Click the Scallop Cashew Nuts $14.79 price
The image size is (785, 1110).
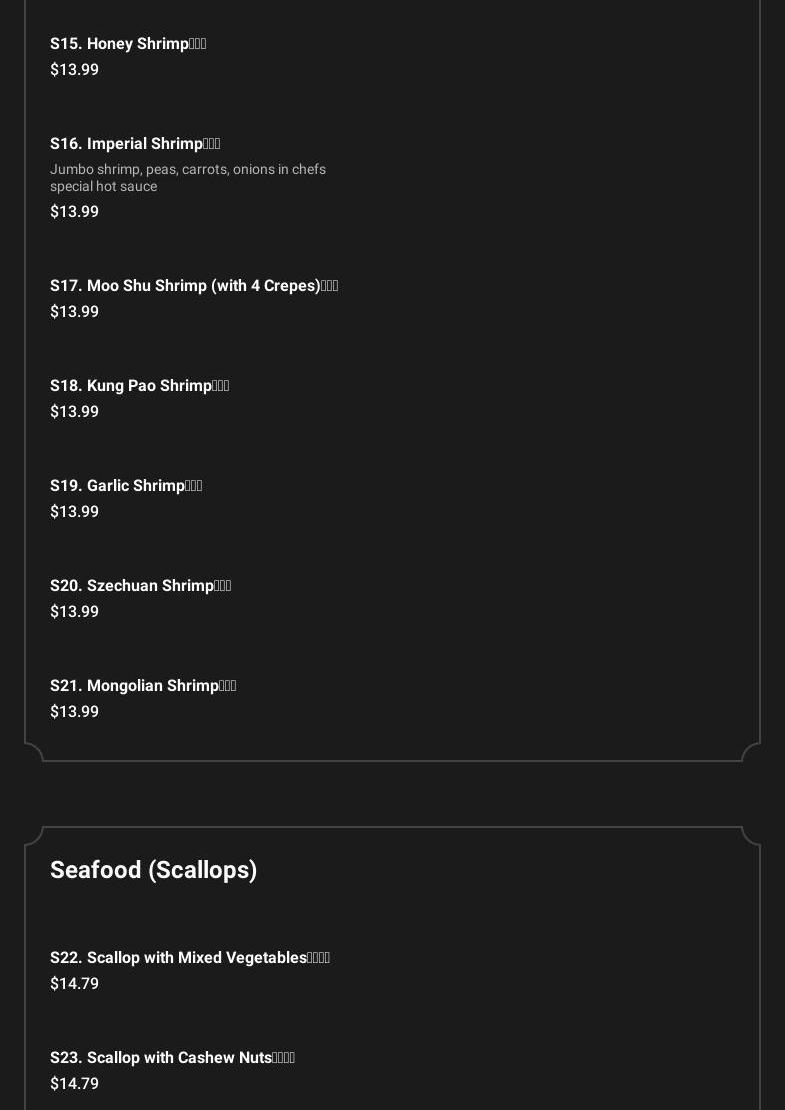click(x=74, y=1083)
